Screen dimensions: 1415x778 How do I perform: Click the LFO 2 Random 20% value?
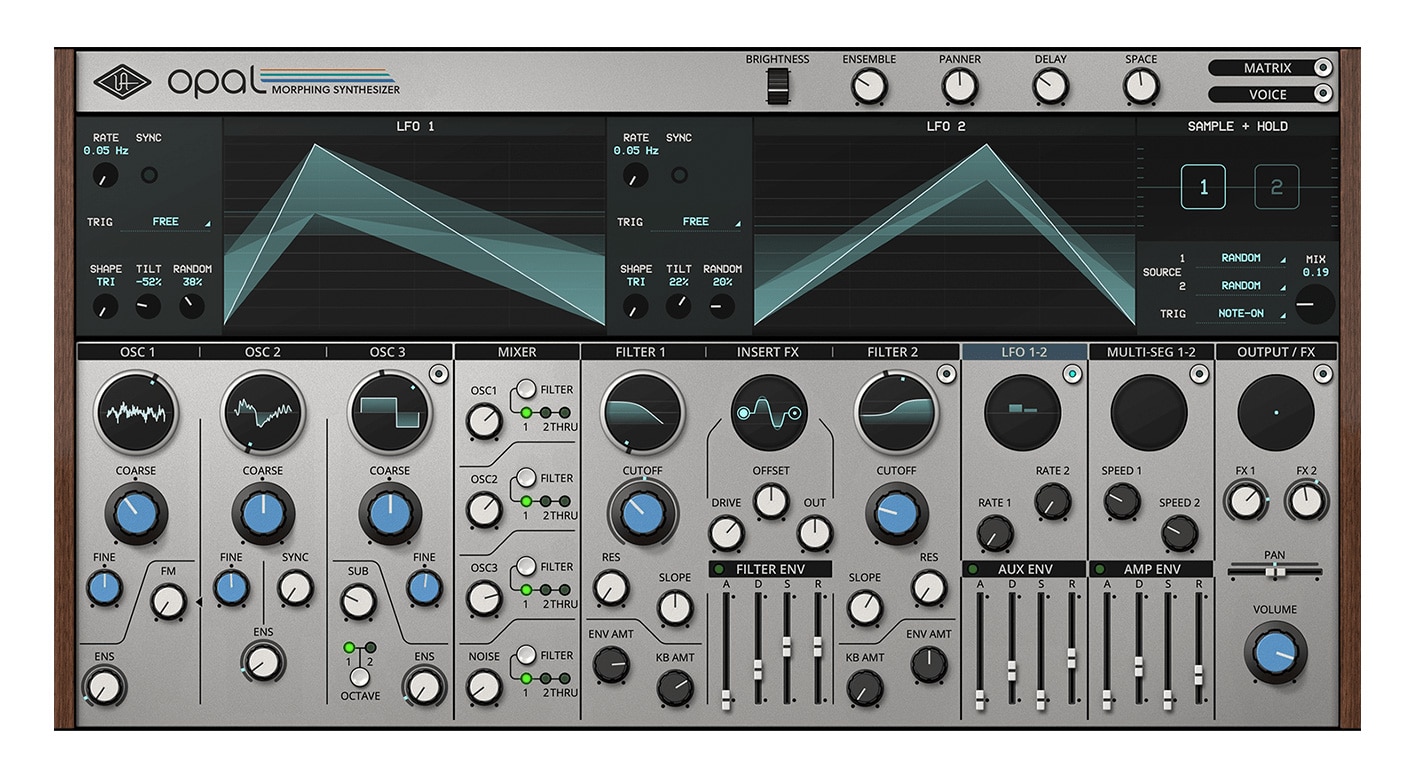722,282
